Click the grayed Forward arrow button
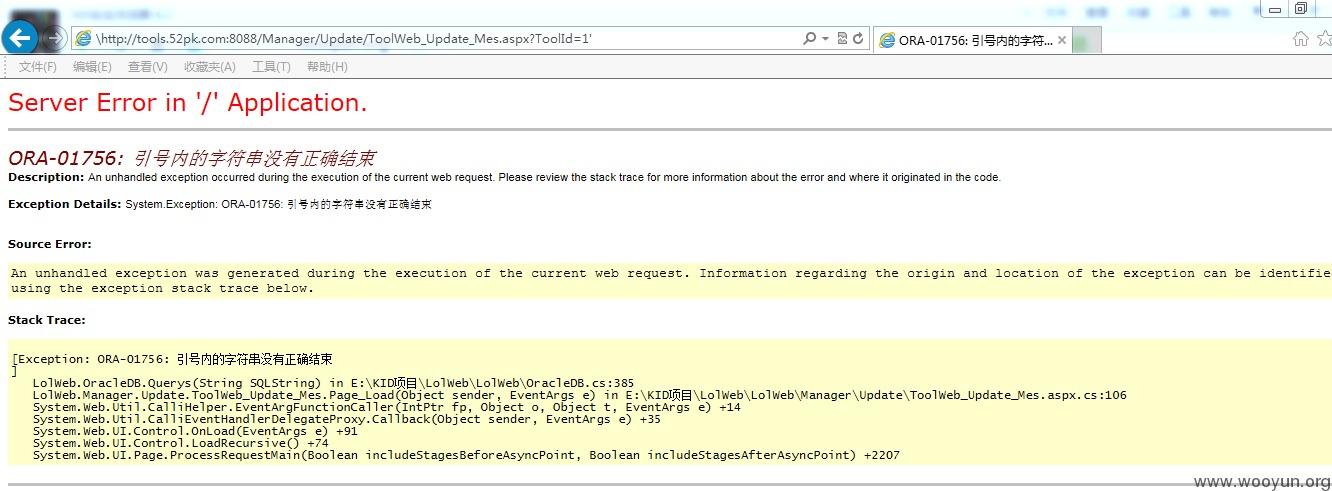 pos(56,38)
